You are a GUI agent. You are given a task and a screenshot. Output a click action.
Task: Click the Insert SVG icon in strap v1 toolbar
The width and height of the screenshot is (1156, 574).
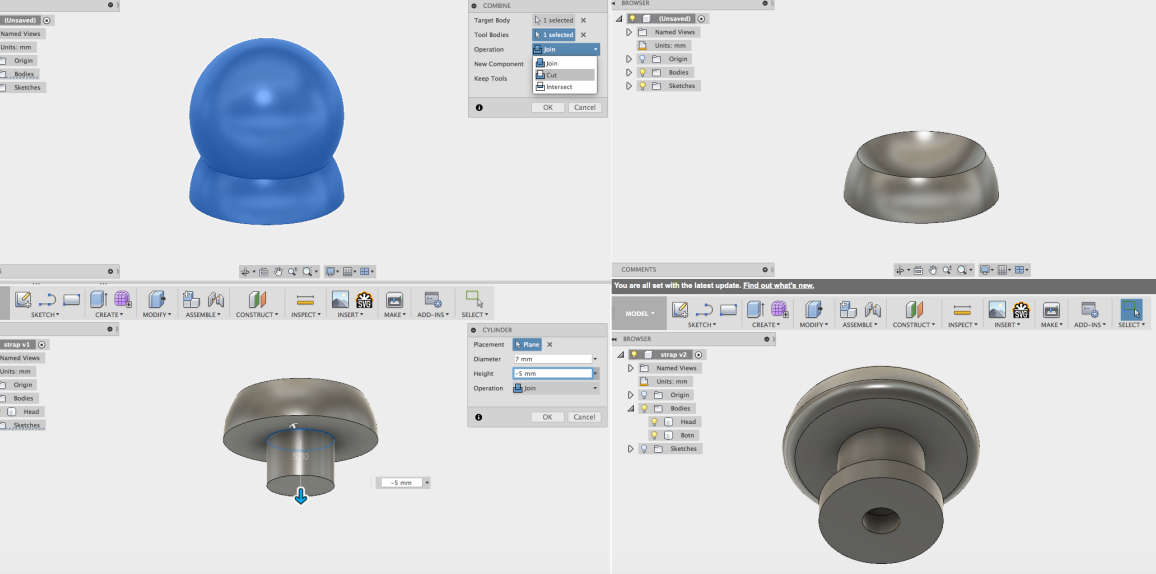364,300
